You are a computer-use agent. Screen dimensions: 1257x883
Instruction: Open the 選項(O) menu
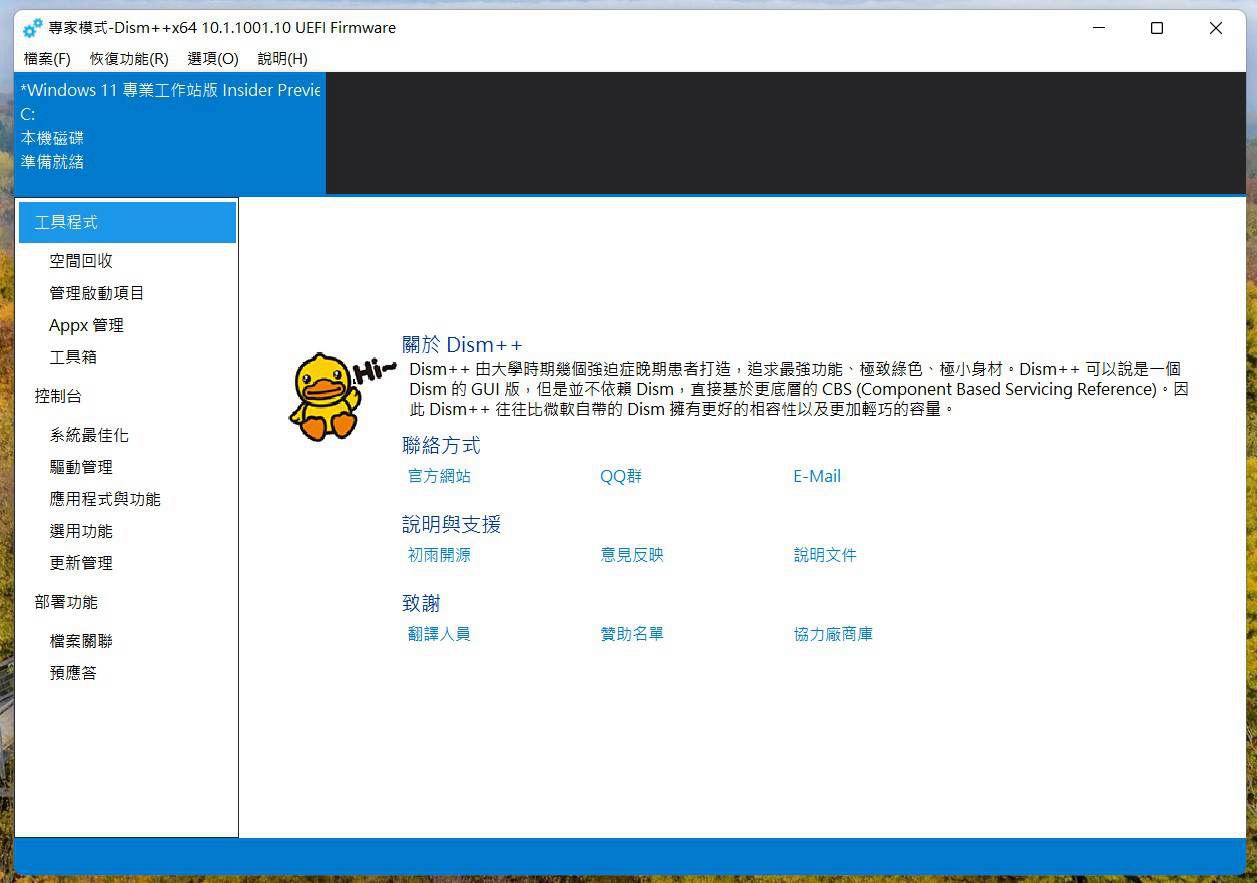[213, 58]
